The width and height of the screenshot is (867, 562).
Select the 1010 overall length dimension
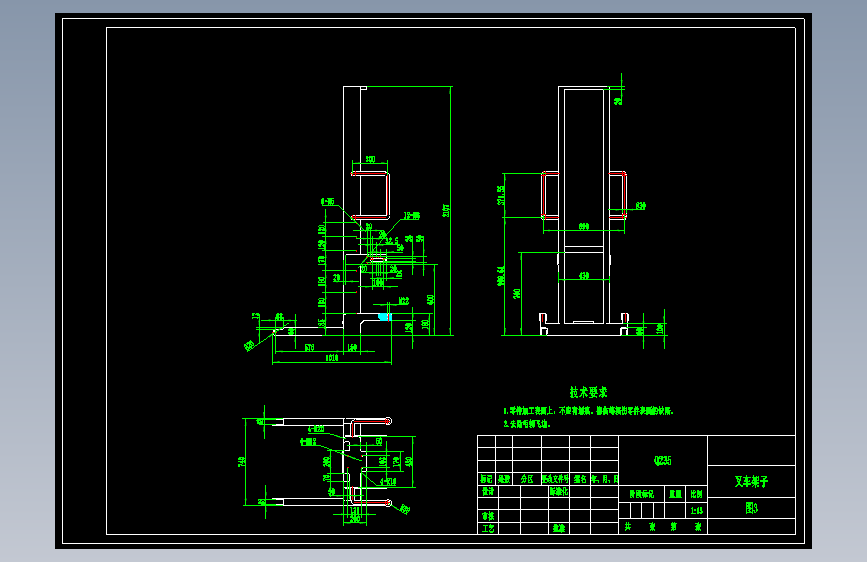332,358
